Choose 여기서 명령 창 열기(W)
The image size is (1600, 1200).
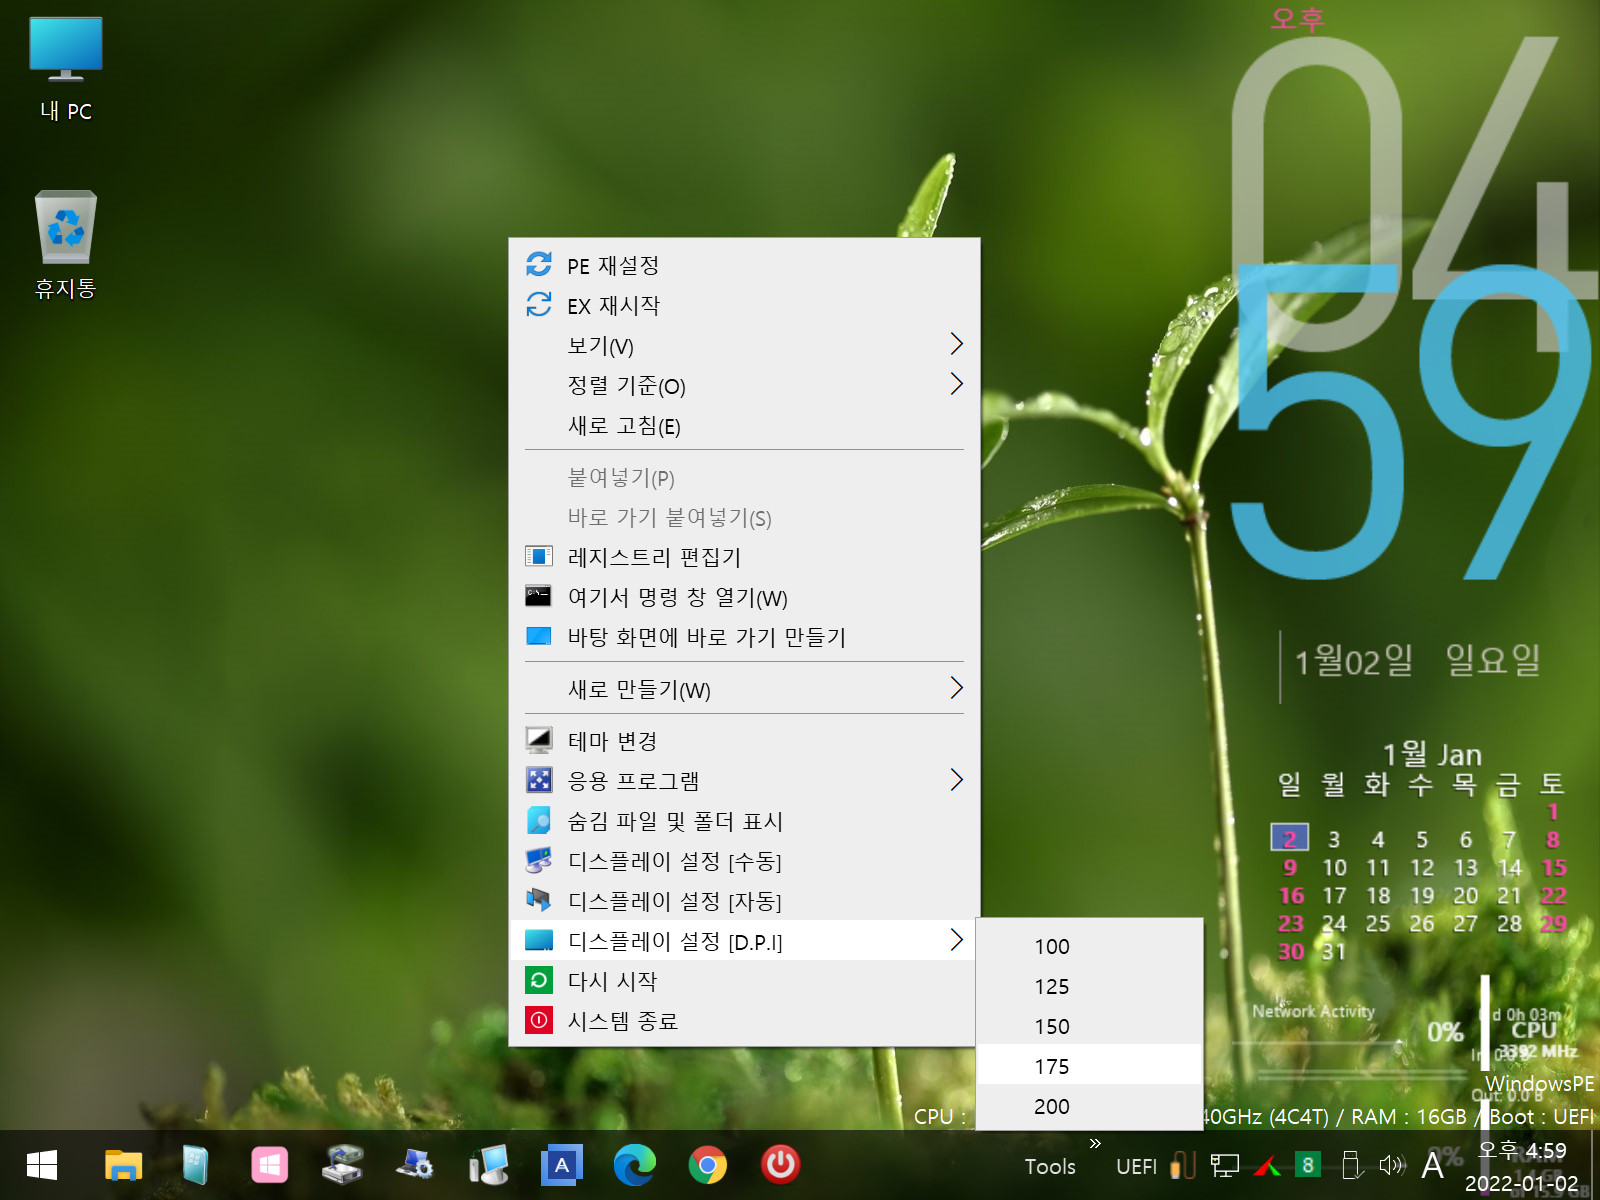coord(744,597)
